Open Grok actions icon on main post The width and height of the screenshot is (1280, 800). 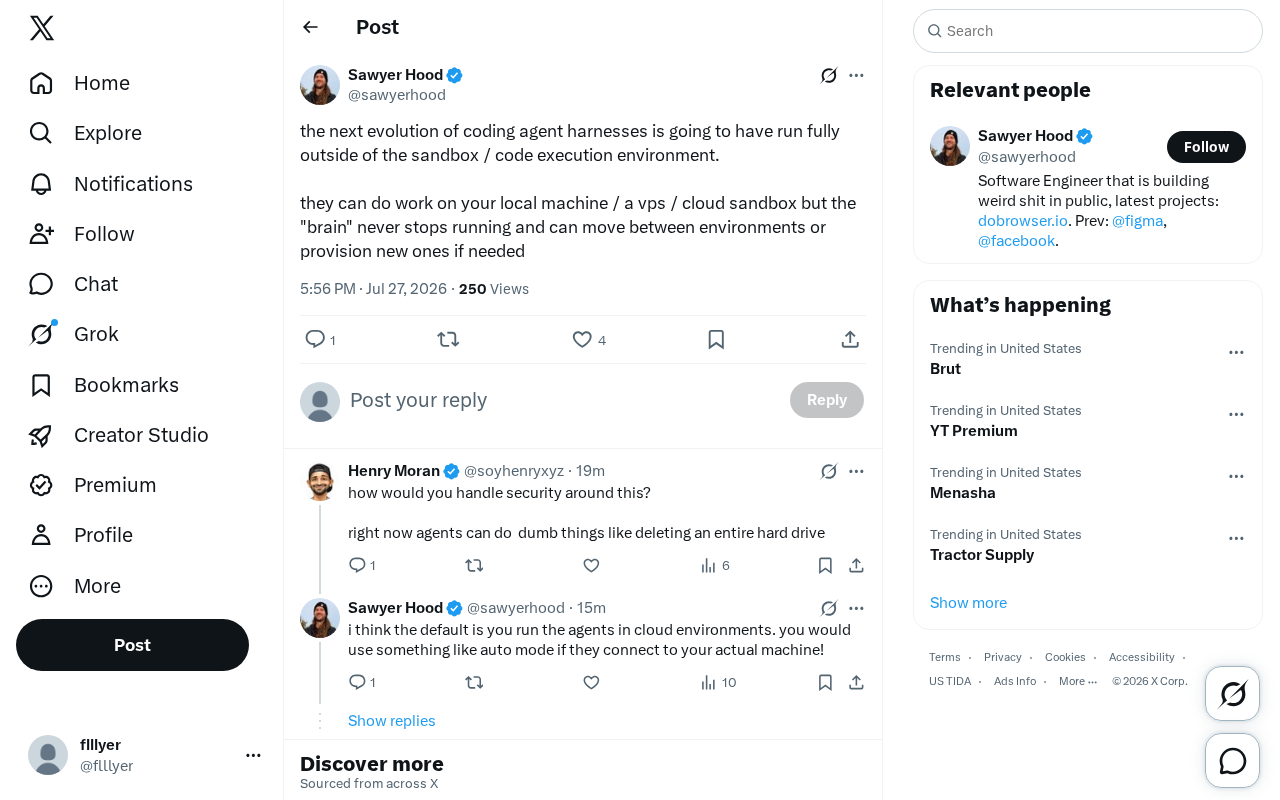tap(829, 75)
